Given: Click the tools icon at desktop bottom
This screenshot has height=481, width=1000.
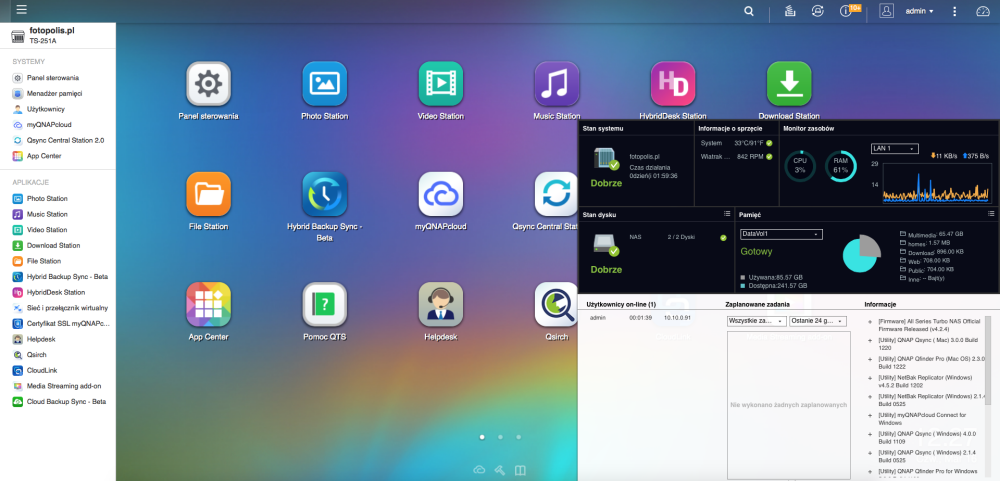Looking at the screenshot, I should (500, 470).
